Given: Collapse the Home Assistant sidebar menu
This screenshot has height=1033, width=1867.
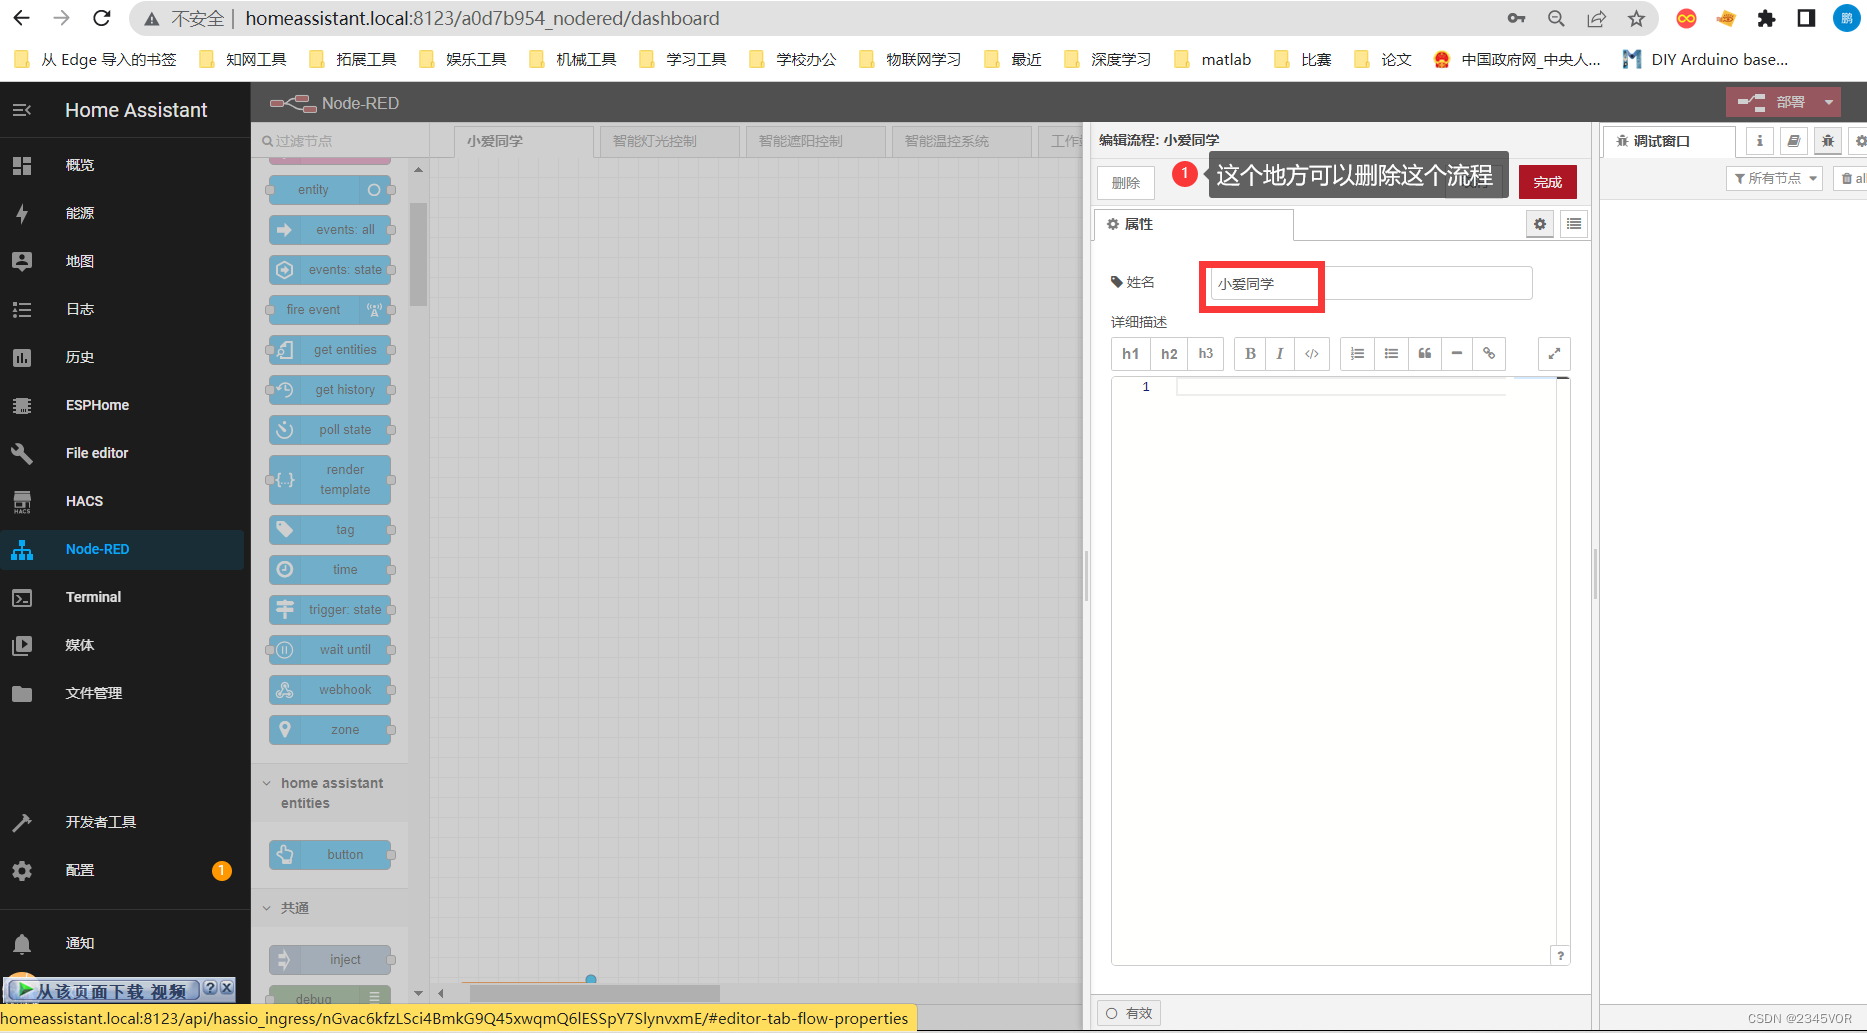Looking at the screenshot, I should tap(22, 110).
